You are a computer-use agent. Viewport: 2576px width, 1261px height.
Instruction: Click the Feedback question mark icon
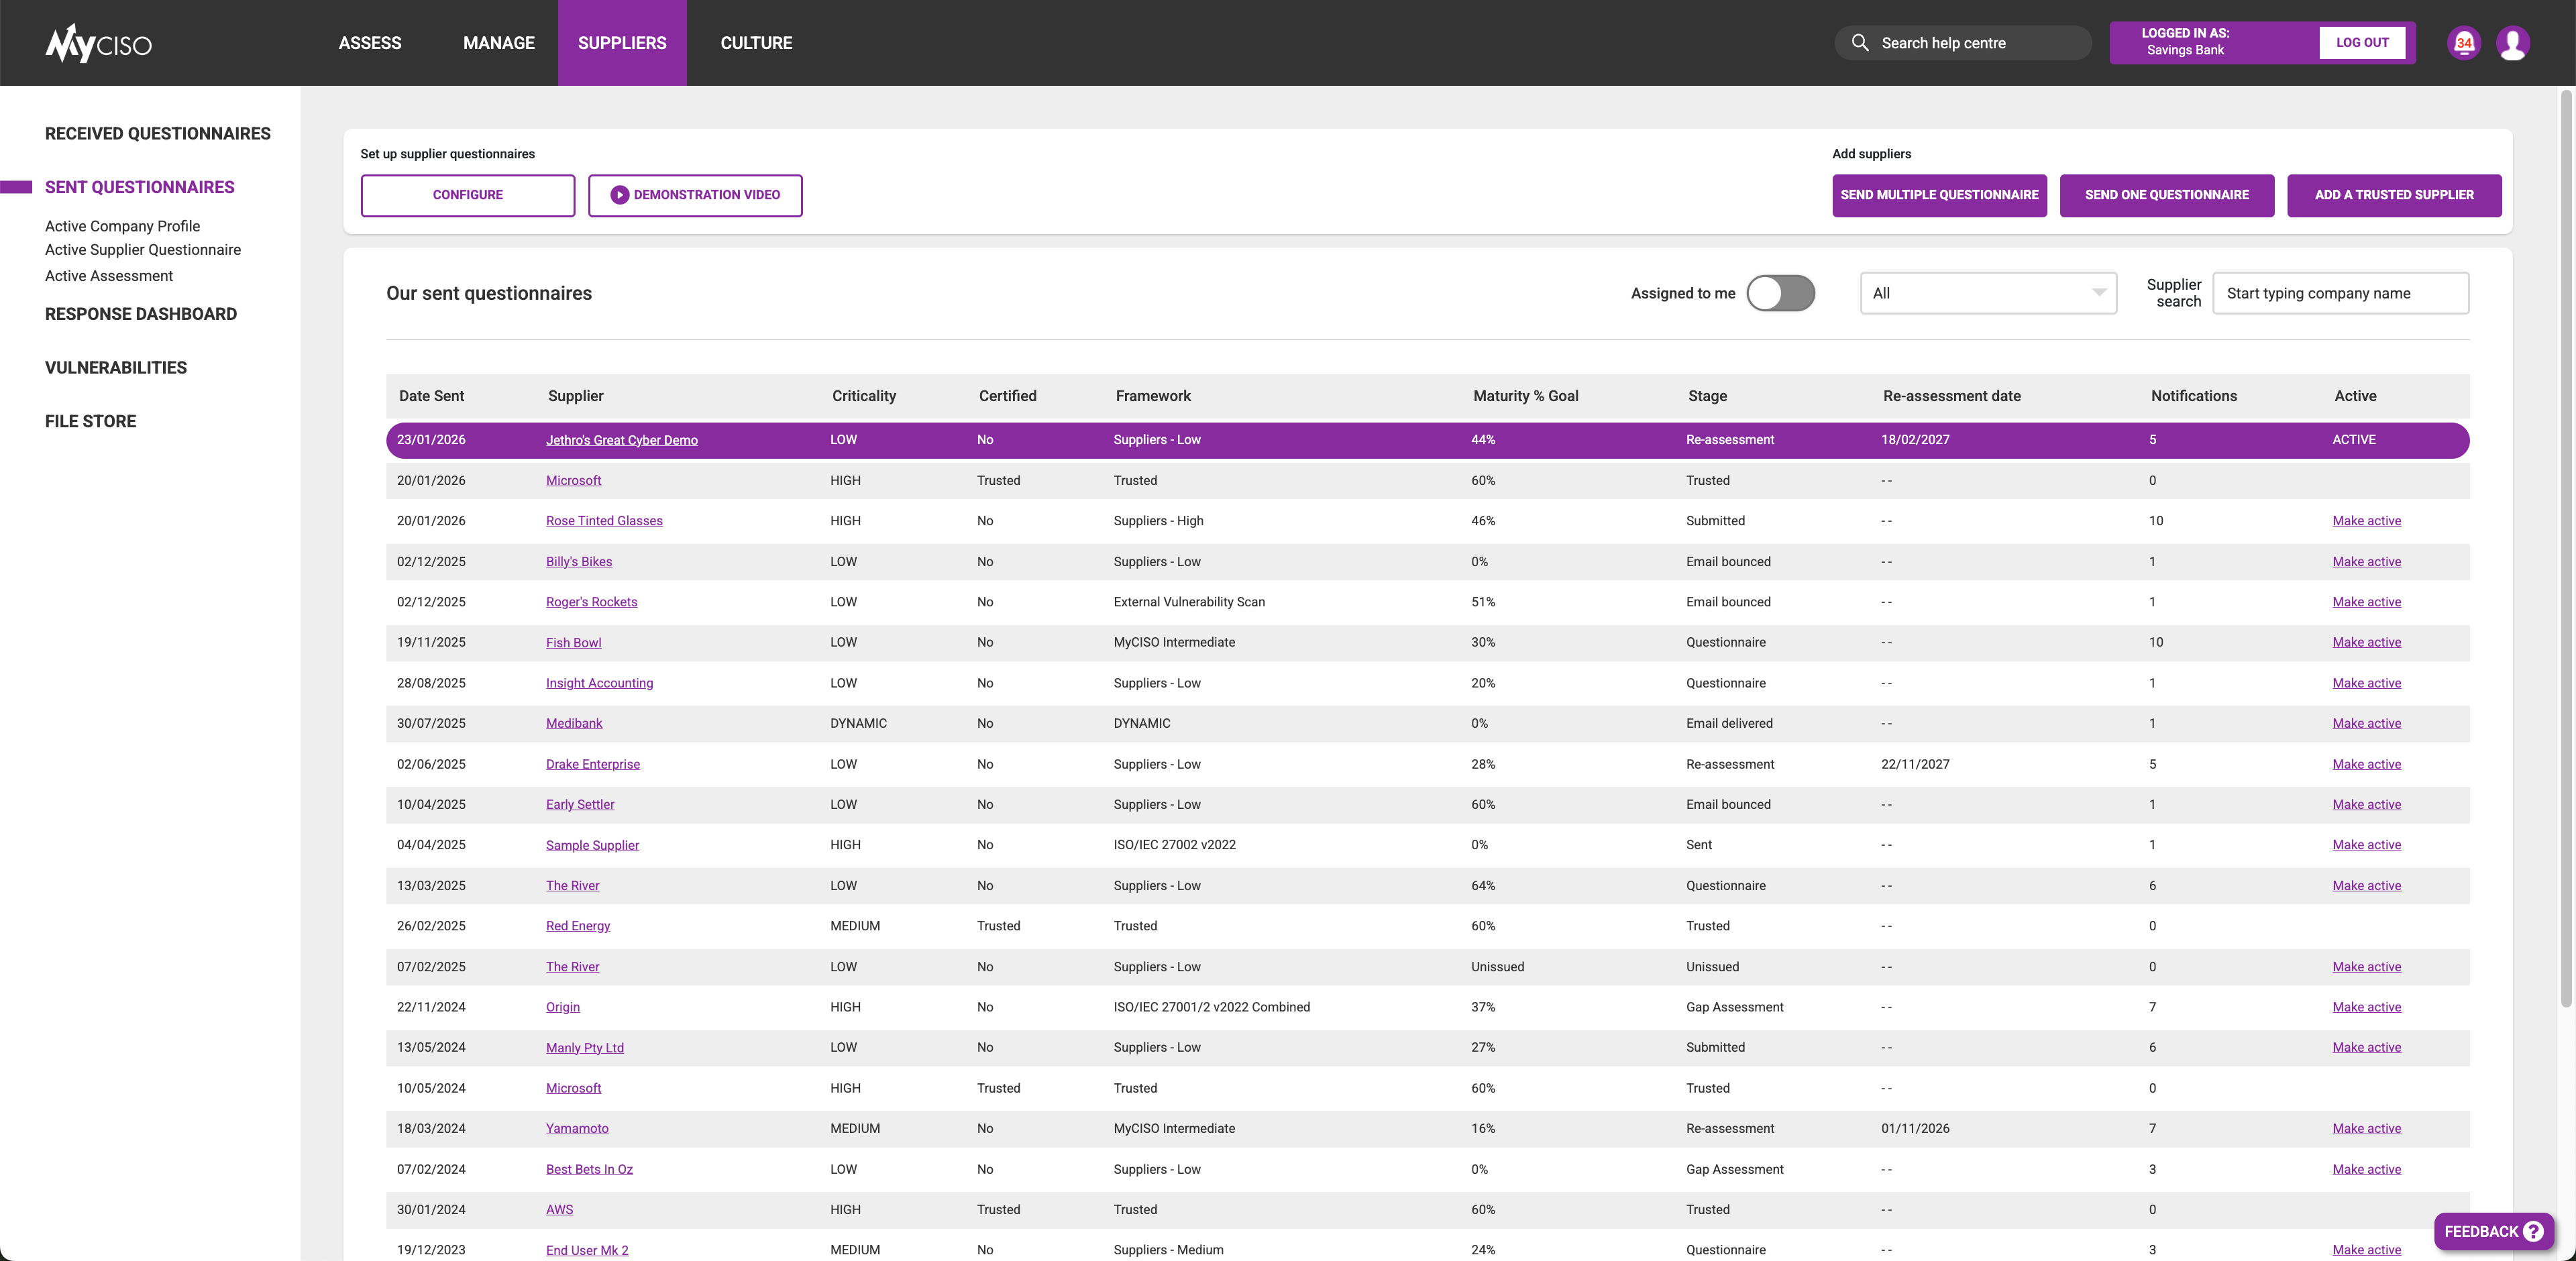(x=2533, y=1231)
